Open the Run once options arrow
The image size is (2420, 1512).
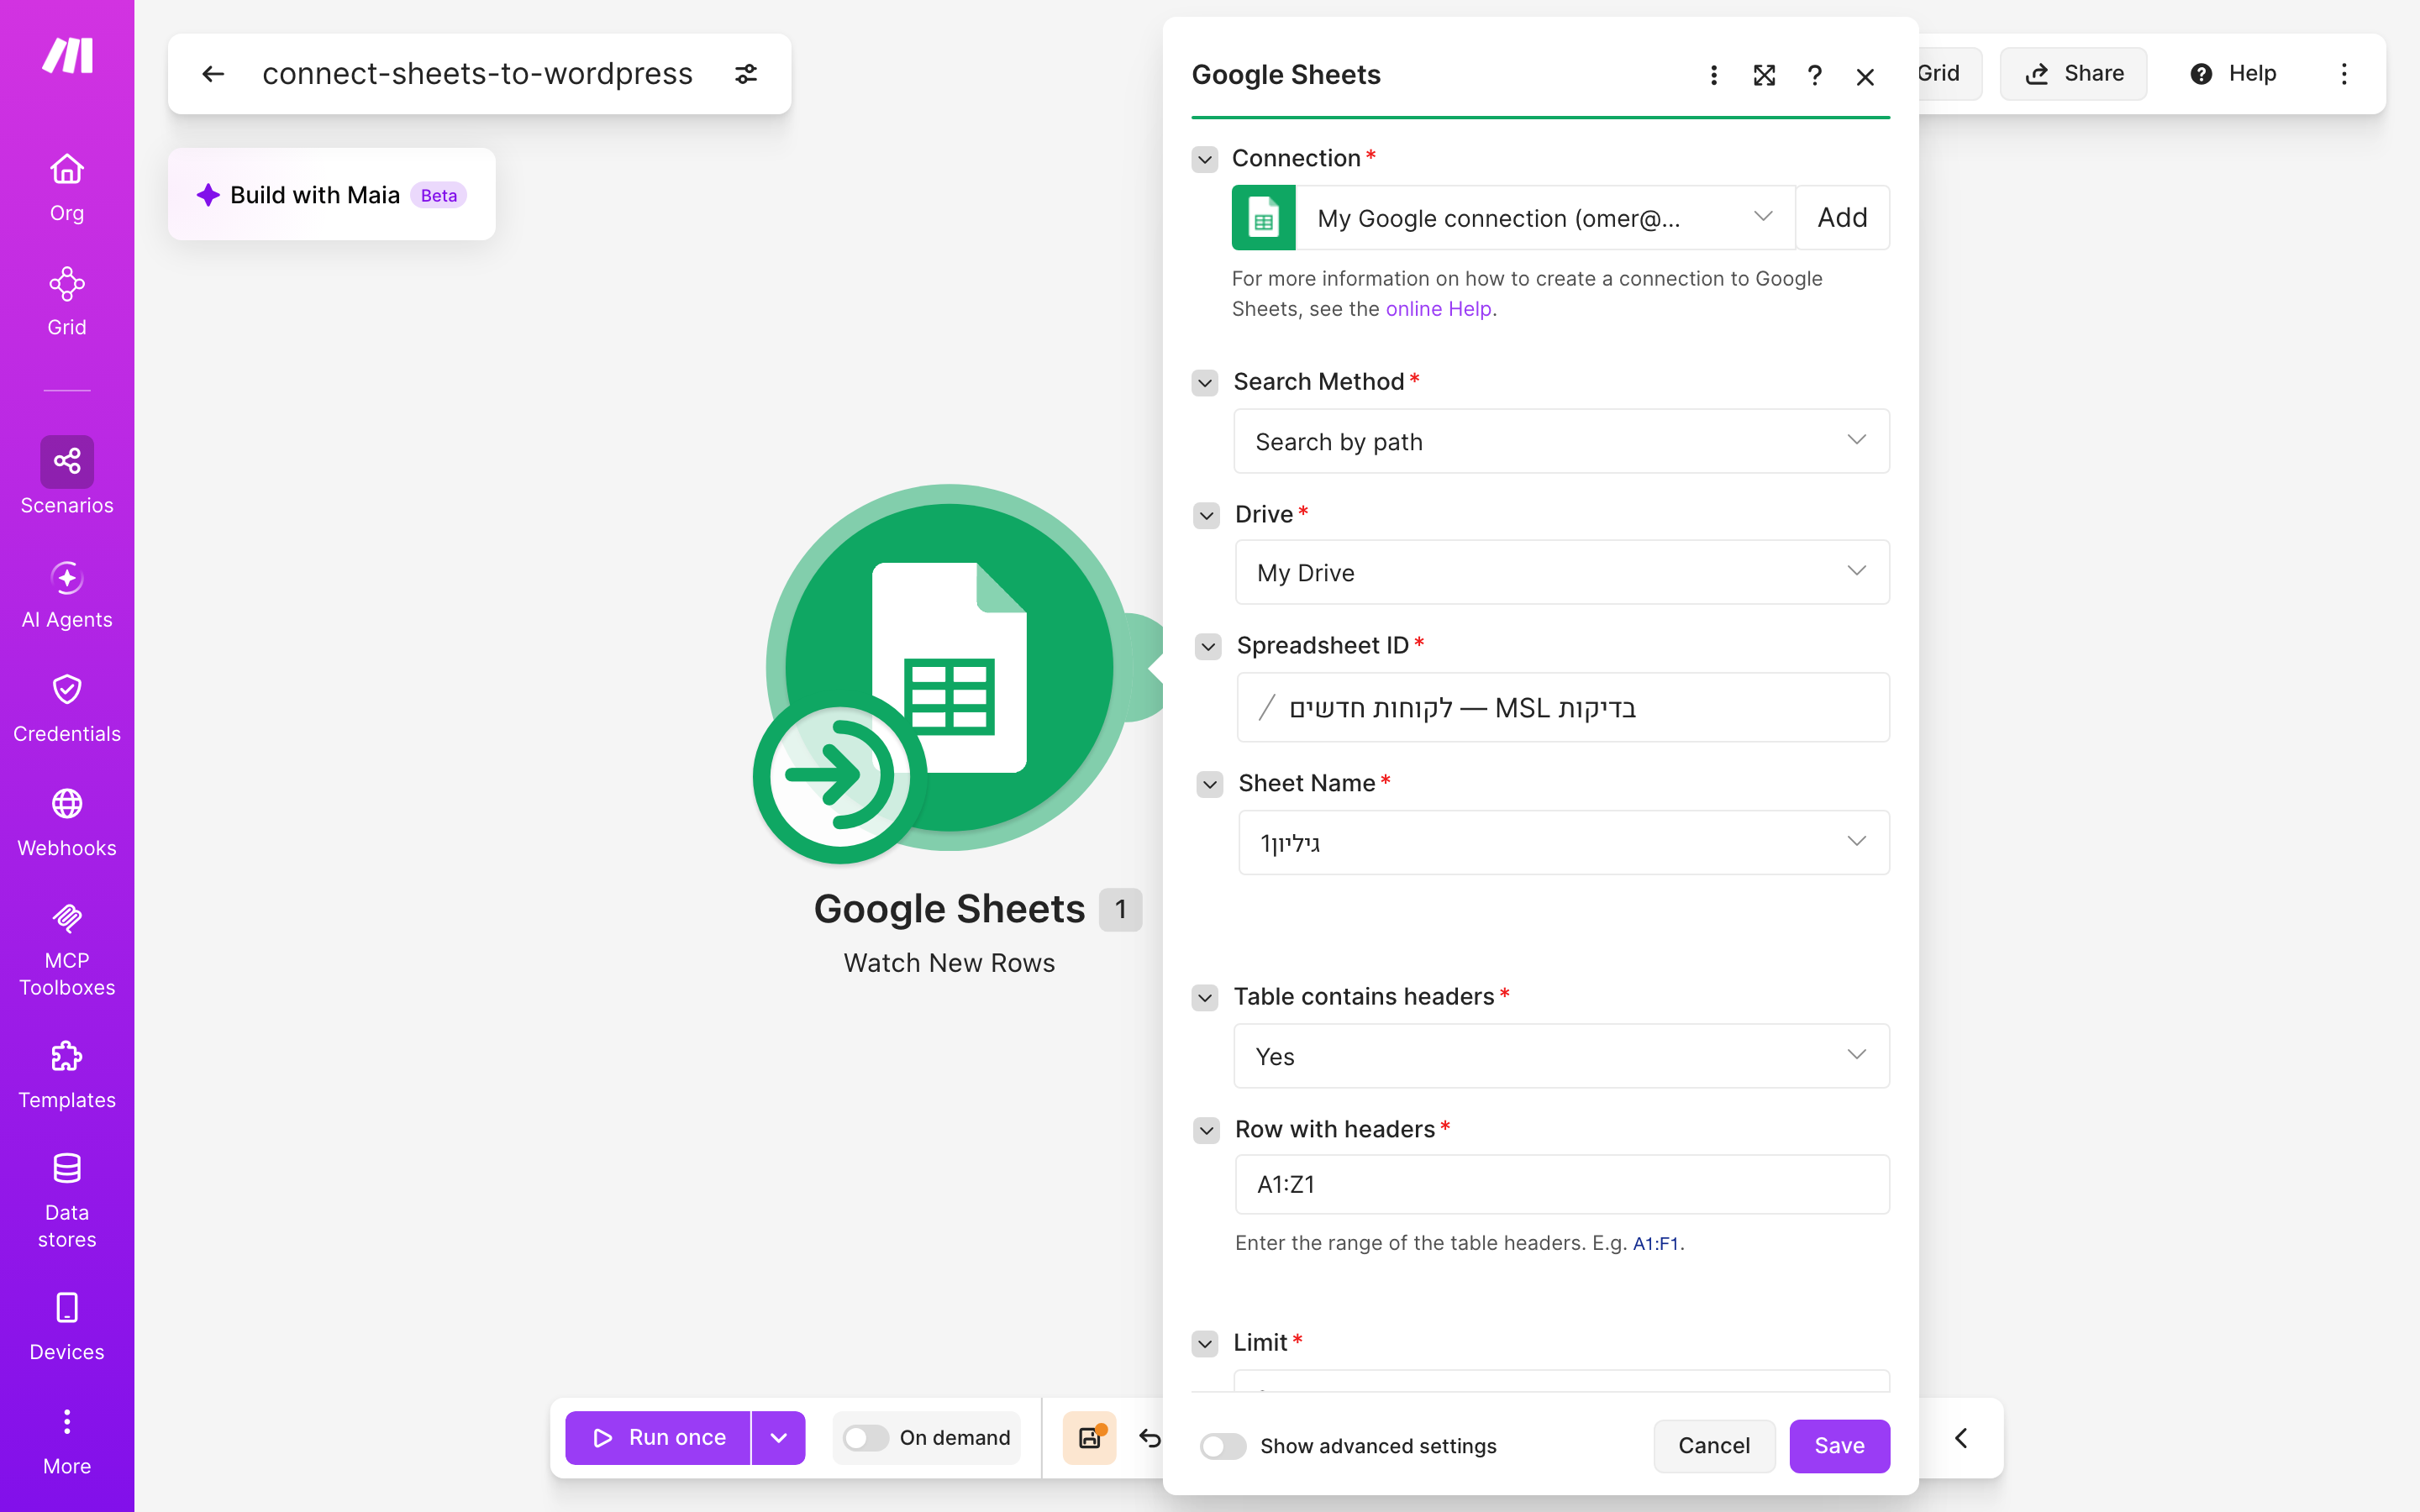pyautogui.click(x=779, y=1438)
